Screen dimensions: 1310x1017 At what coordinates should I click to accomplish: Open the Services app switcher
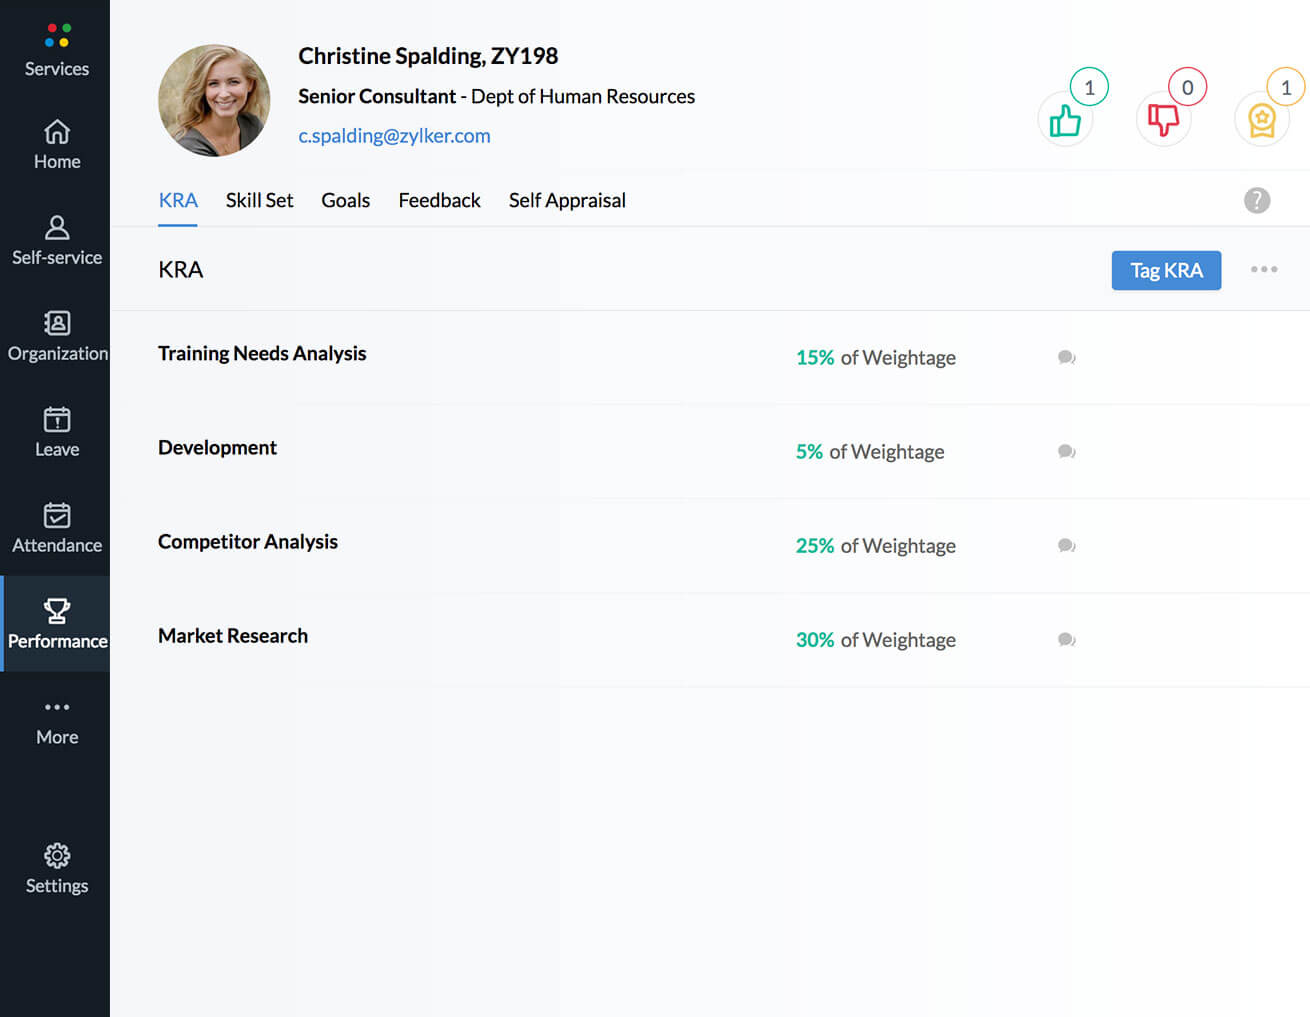[x=57, y=50]
